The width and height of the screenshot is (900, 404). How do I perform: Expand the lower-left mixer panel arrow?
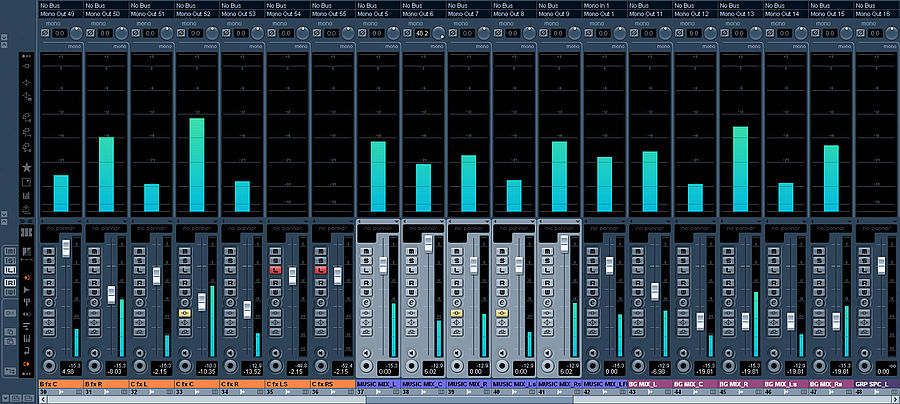click(5, 398)
